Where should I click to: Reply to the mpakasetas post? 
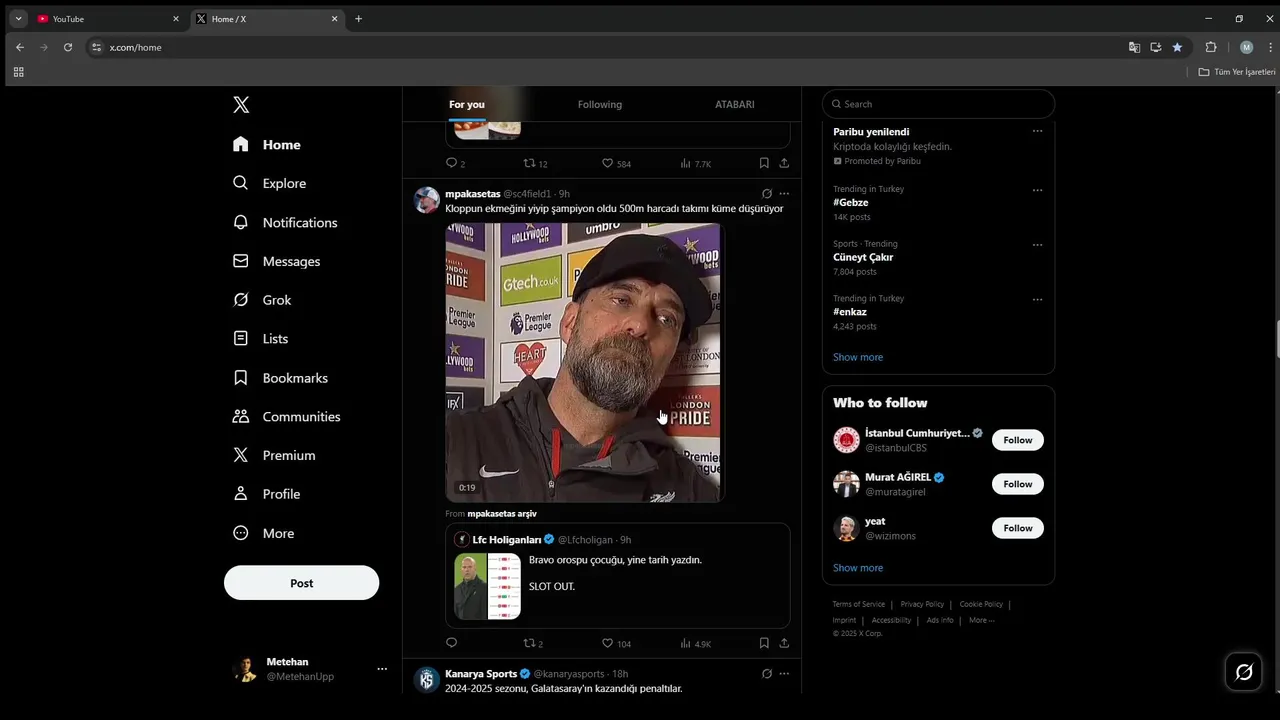[x=451, y=643]
